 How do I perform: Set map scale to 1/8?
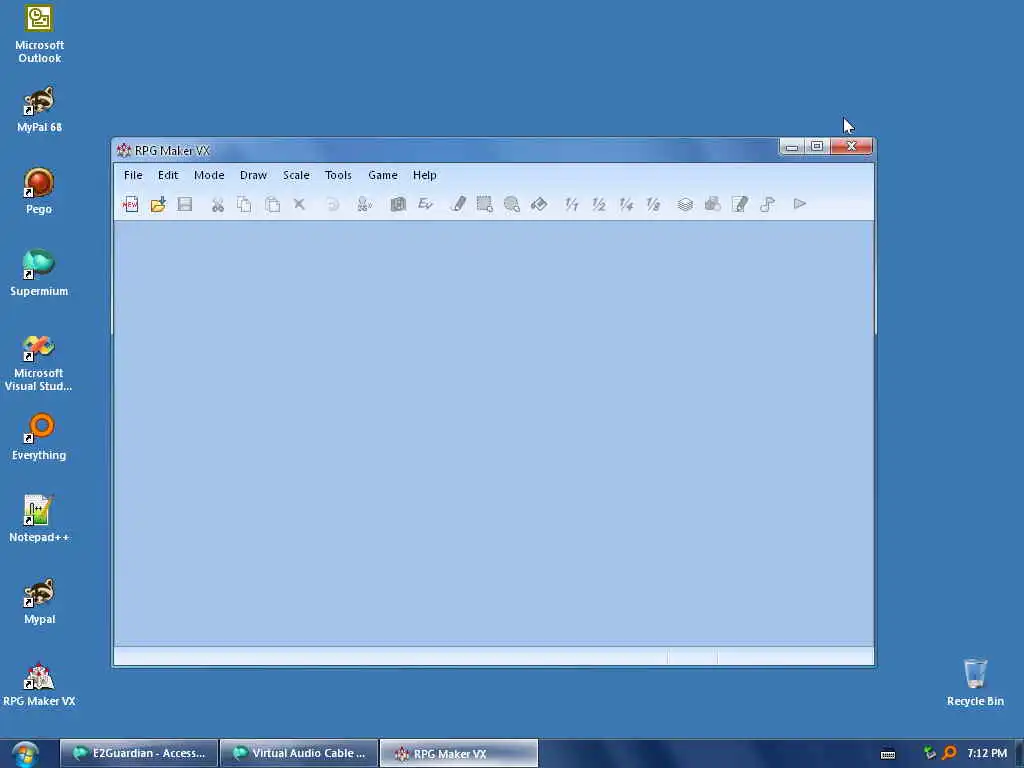point(653,204)
